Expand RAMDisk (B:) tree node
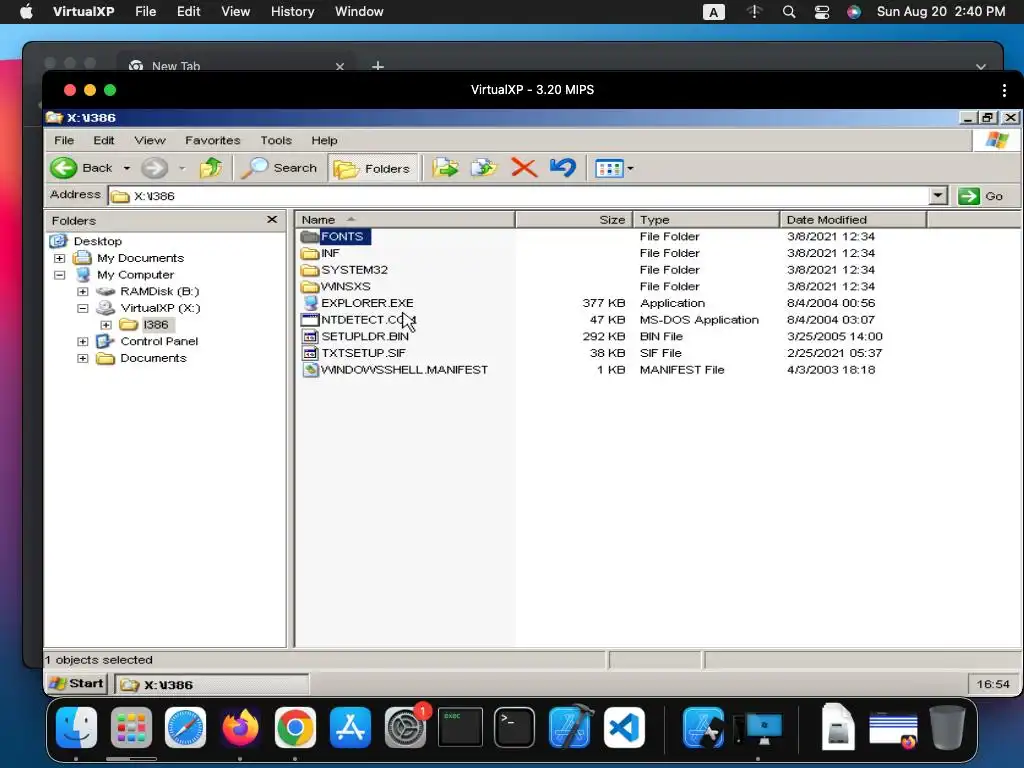This screenshot has height=768, width=1024. coord(83,291)
